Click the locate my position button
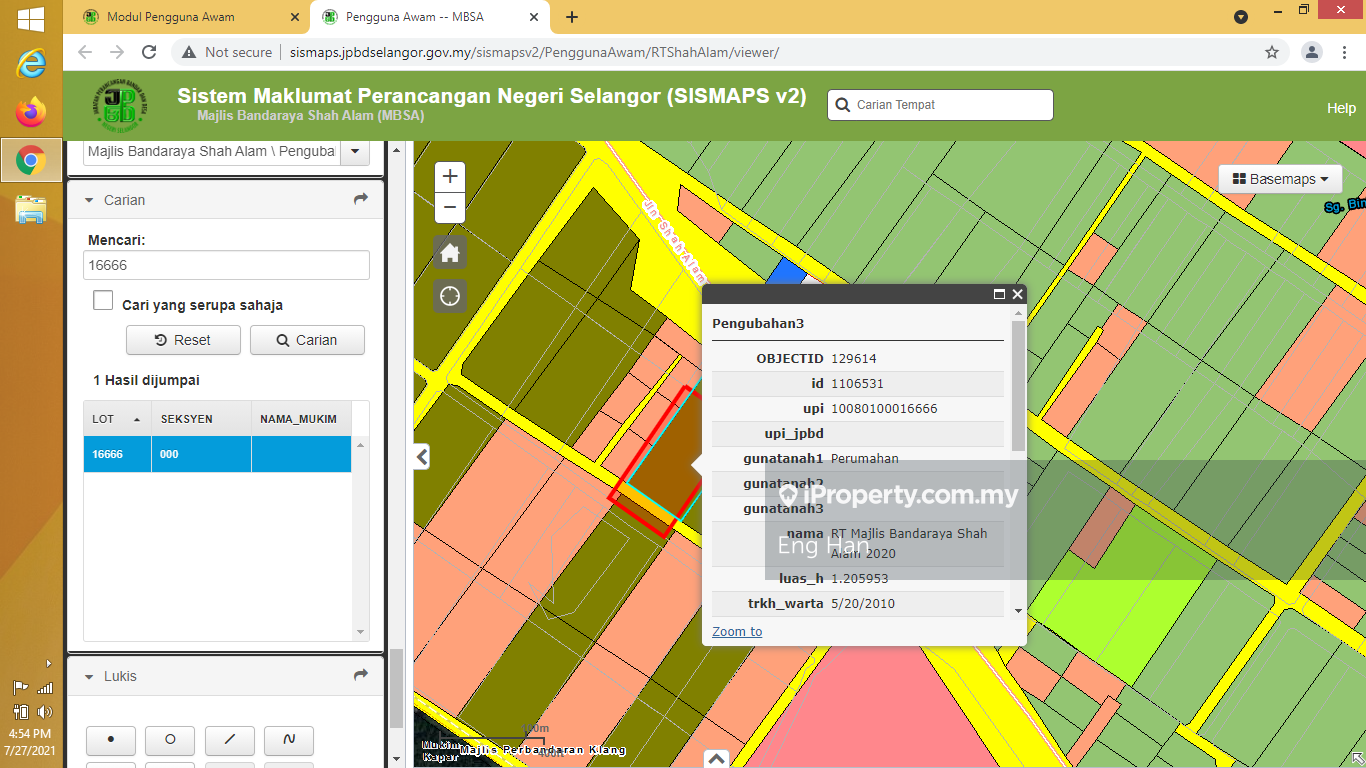 pos(450,296)
